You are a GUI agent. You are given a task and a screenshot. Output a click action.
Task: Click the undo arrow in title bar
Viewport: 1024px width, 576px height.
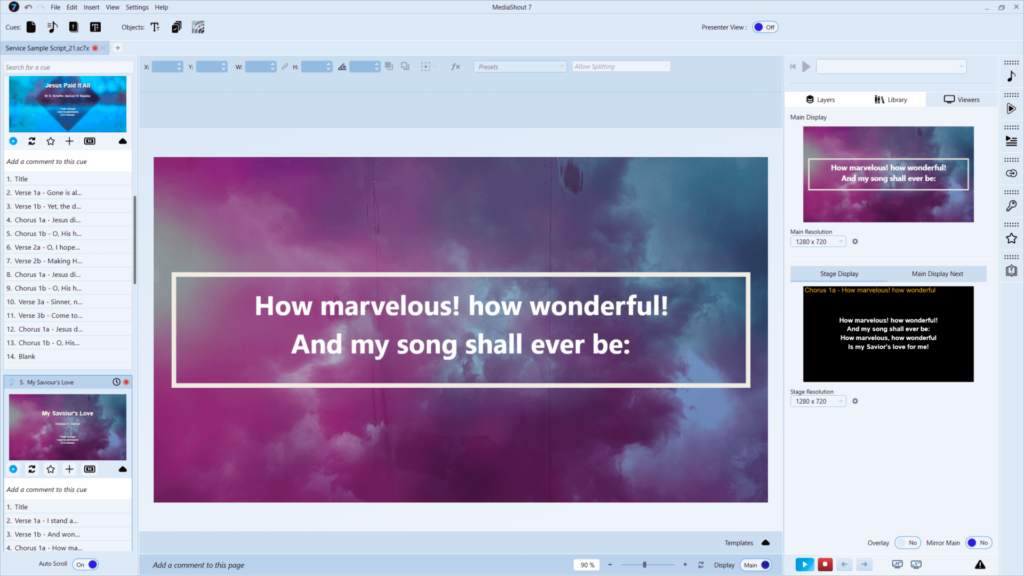point(28,7)
